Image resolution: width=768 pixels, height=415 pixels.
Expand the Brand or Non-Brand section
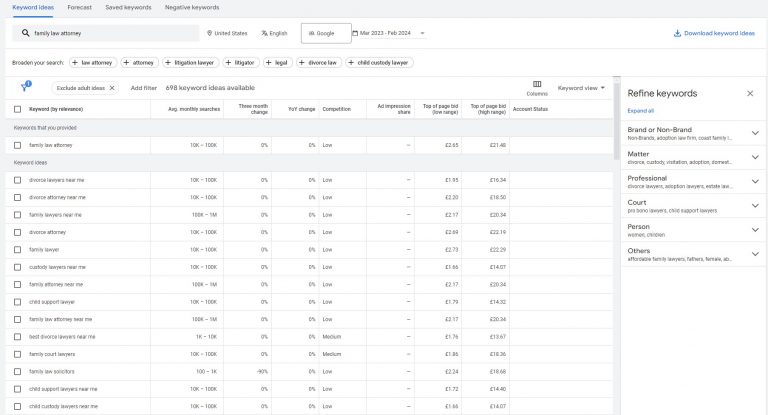click(x=755, y=132)
